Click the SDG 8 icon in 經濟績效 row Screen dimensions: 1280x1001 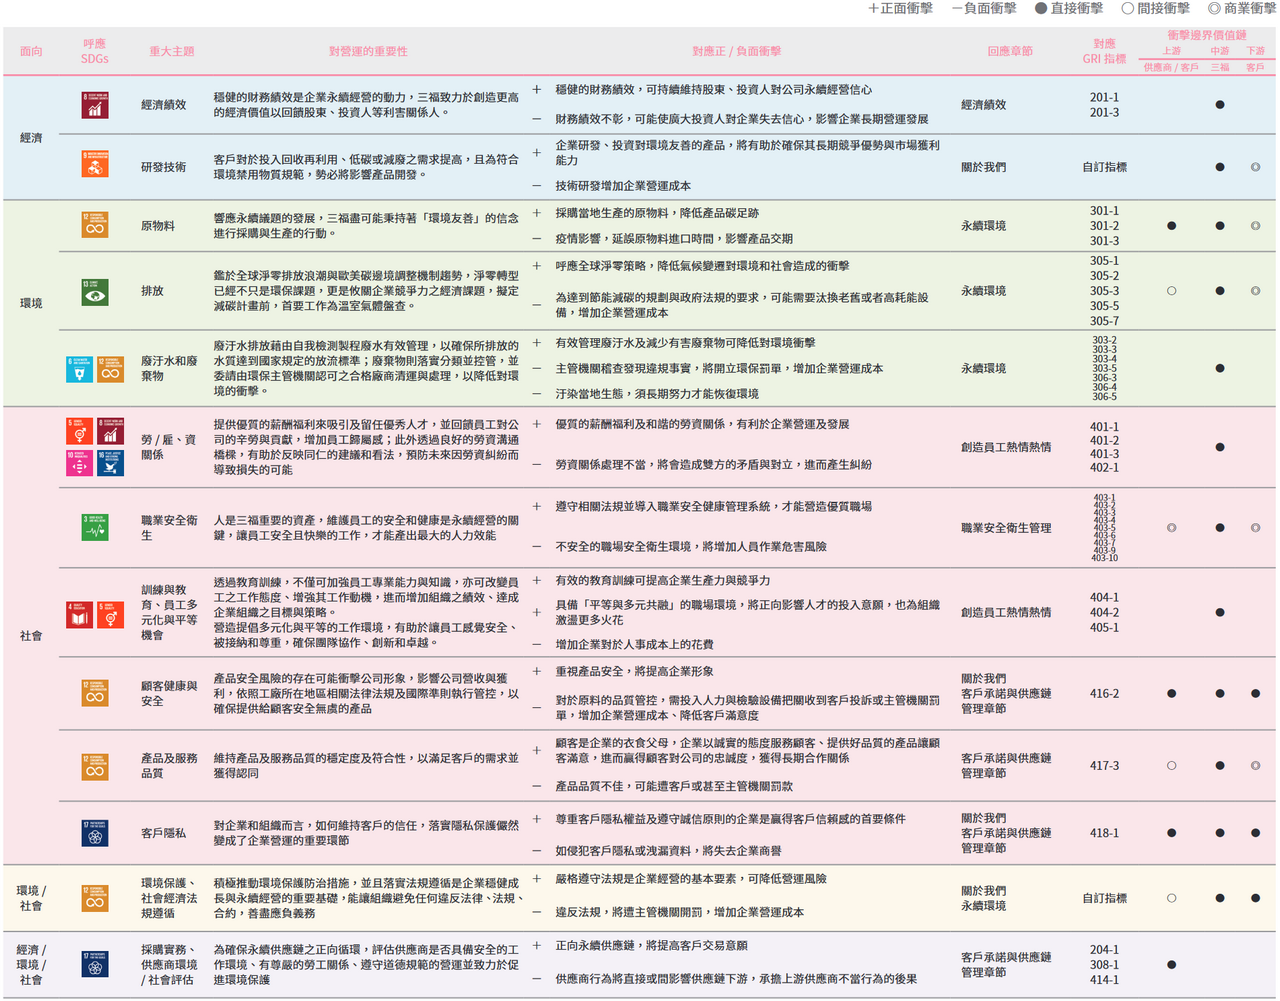click(x=95, y=105)
